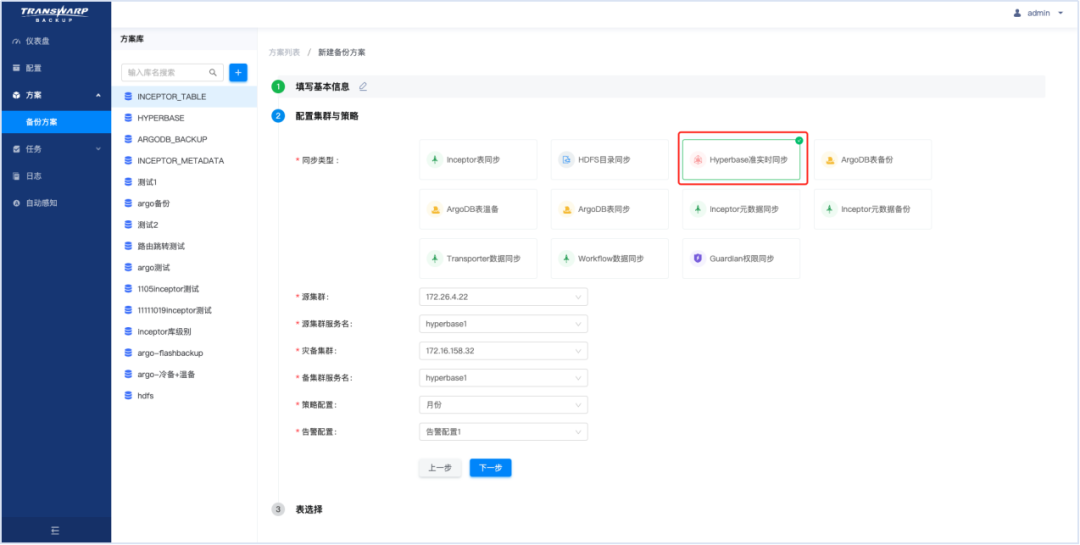Choose the Inceptor元数据备份 sync type
Viewport: 1080px width, 545px height.
tap(873, 209)
